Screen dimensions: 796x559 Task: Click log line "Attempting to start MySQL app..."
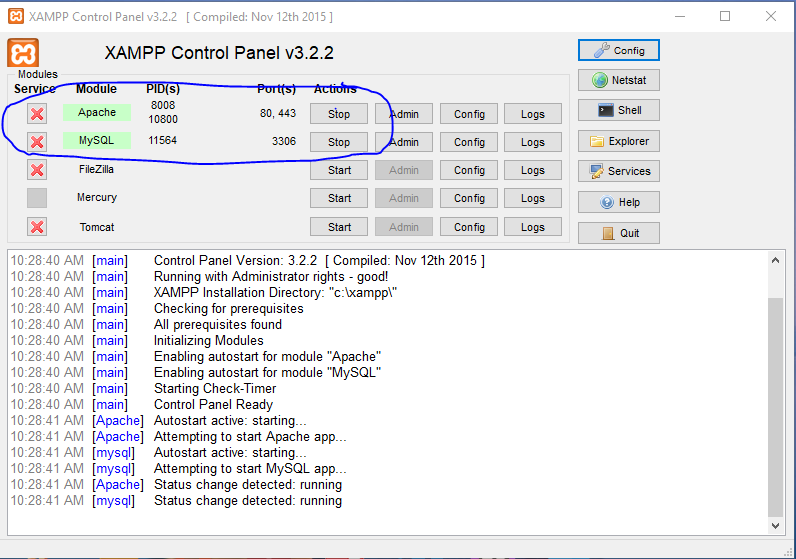click(250, 469)
